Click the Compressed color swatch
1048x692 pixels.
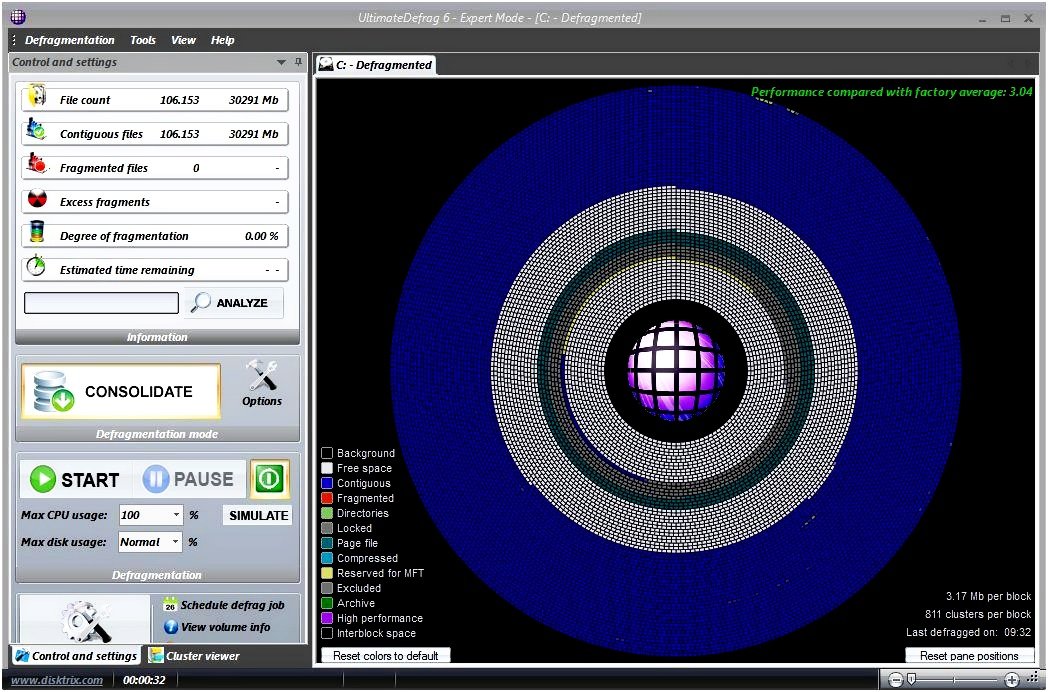[x=327, y=558]
